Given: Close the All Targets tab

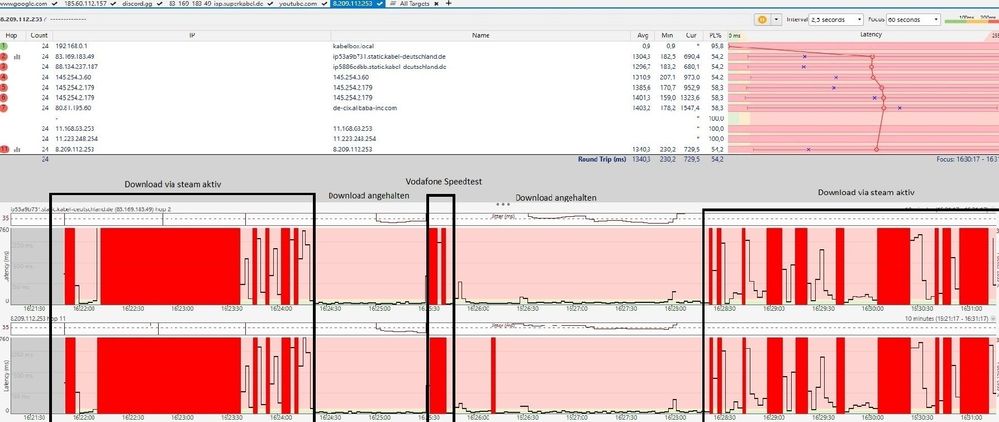Looking at the screenshot, I should click(x=436, y=4).
